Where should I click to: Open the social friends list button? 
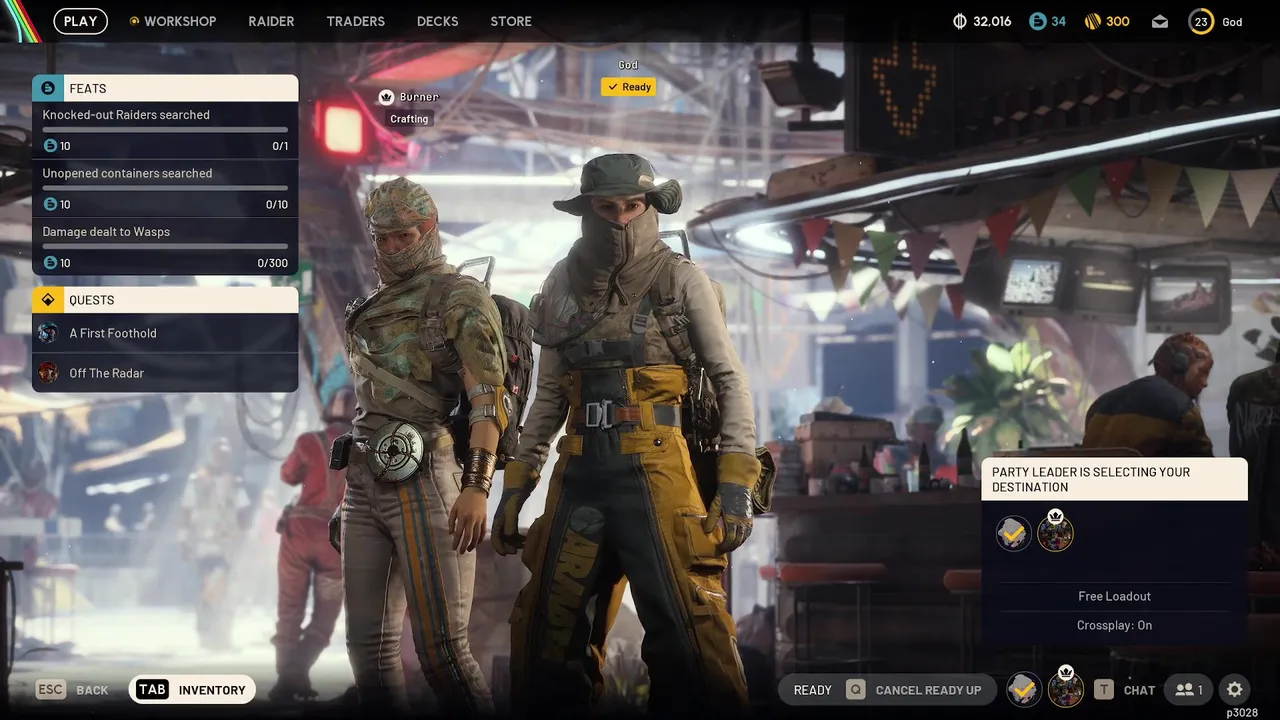pos(1190,689)
